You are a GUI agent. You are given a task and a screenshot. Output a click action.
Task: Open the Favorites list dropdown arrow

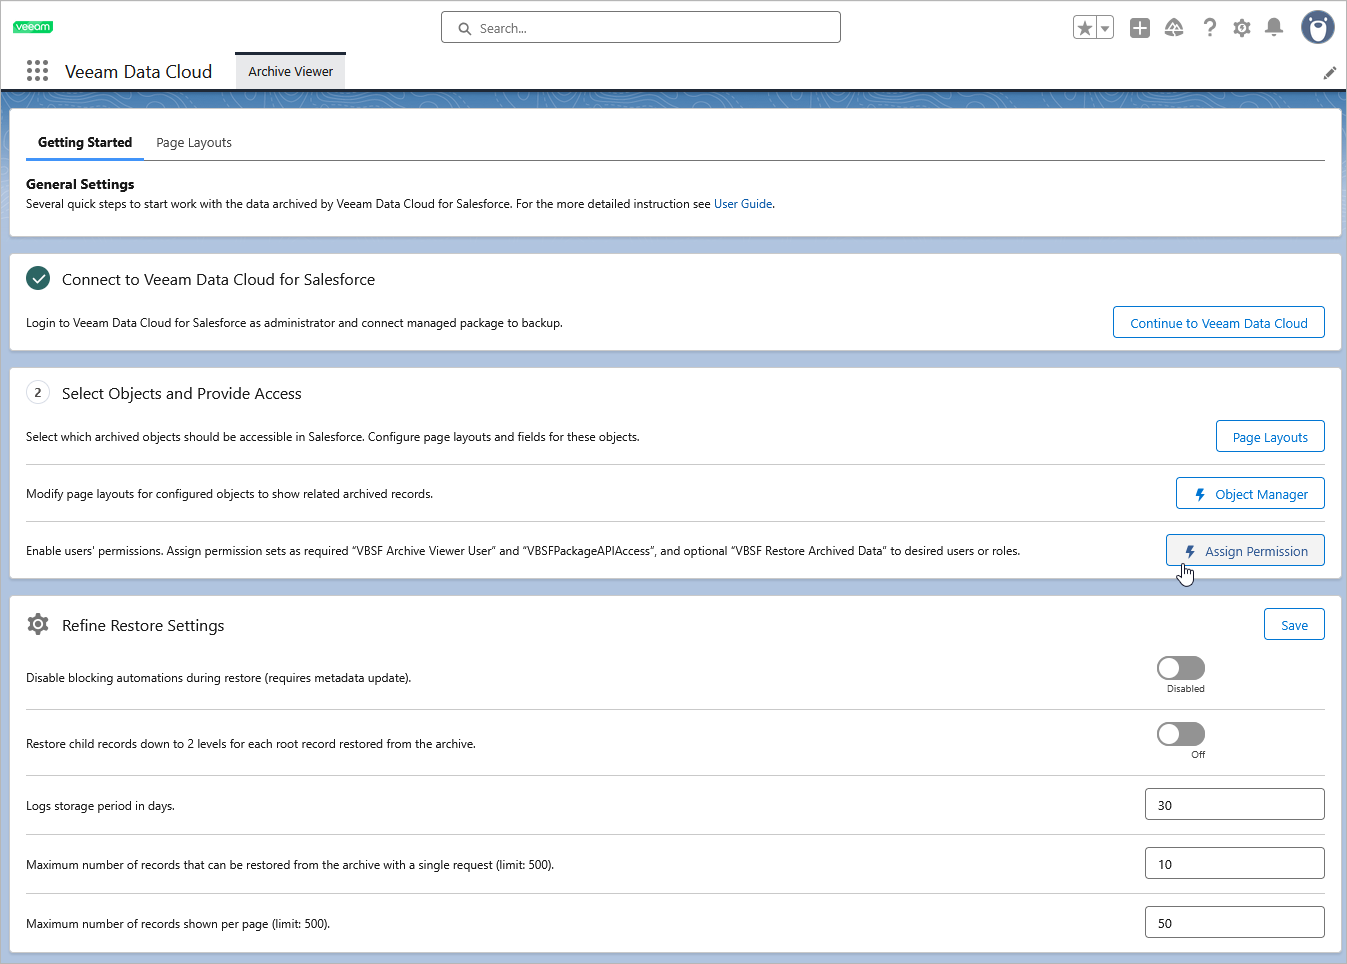point(1105,28)
